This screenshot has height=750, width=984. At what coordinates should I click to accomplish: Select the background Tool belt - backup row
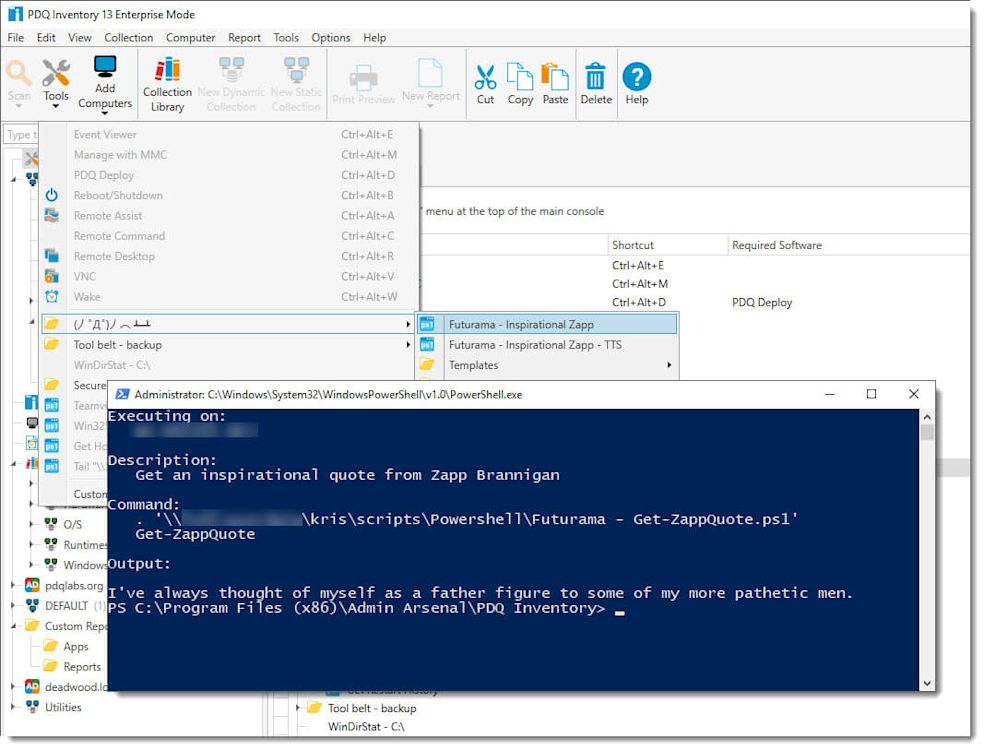click(372, 708)
